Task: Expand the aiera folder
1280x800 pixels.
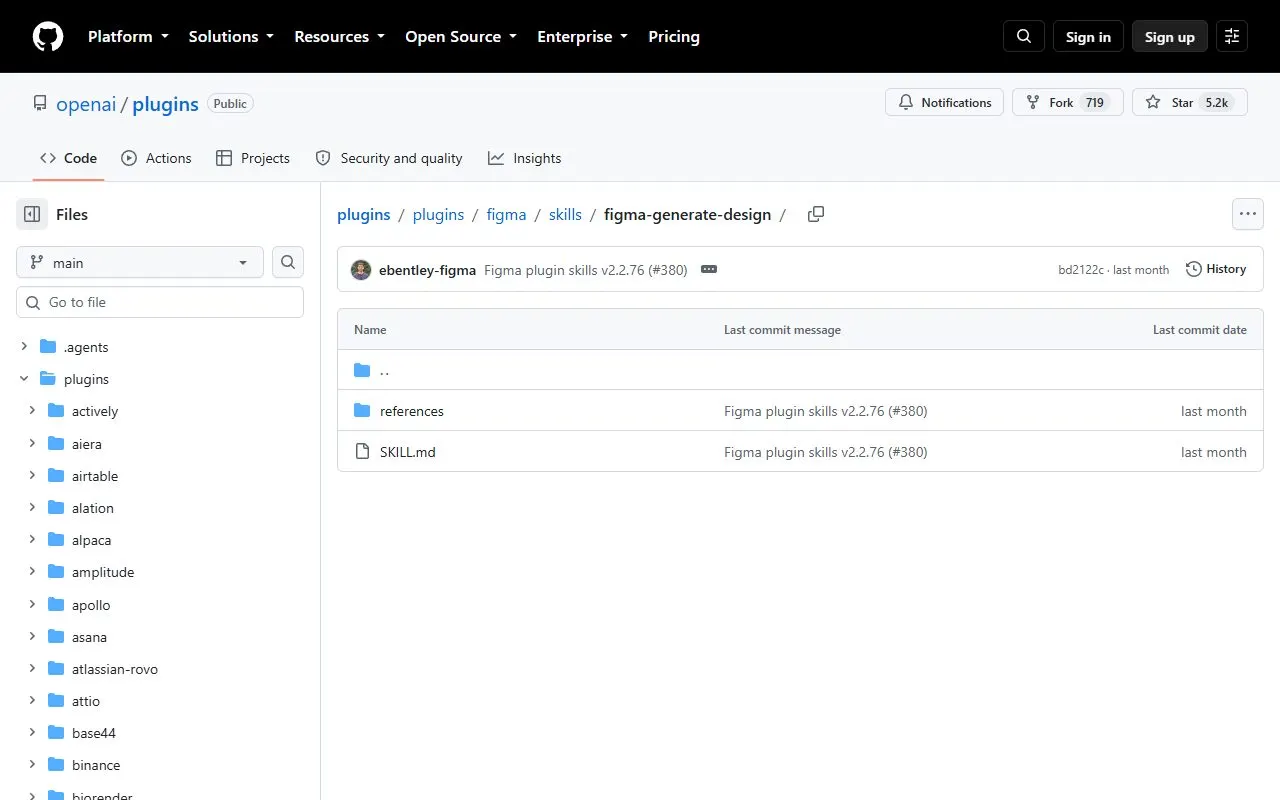Action: coord(32,444)
